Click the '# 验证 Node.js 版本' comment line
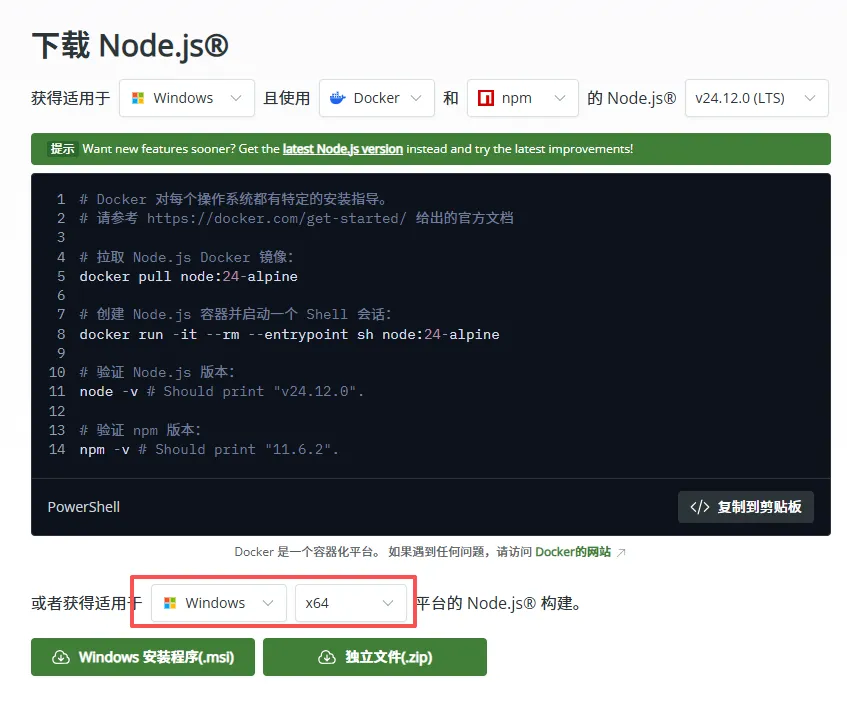 click(157, 372)
